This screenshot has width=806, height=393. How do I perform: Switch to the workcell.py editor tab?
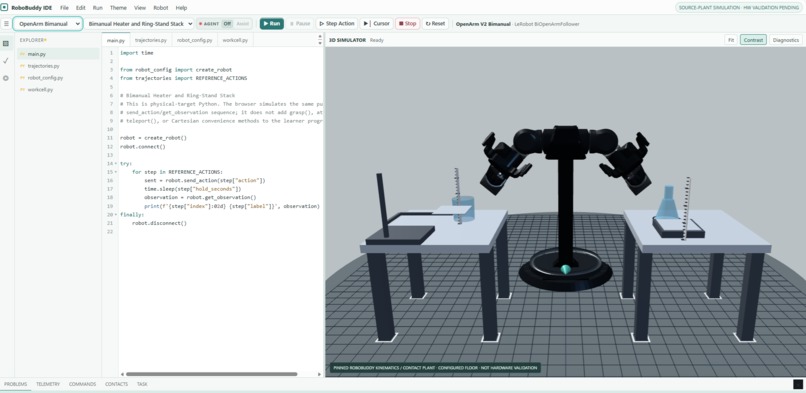(x=235, y=40)
